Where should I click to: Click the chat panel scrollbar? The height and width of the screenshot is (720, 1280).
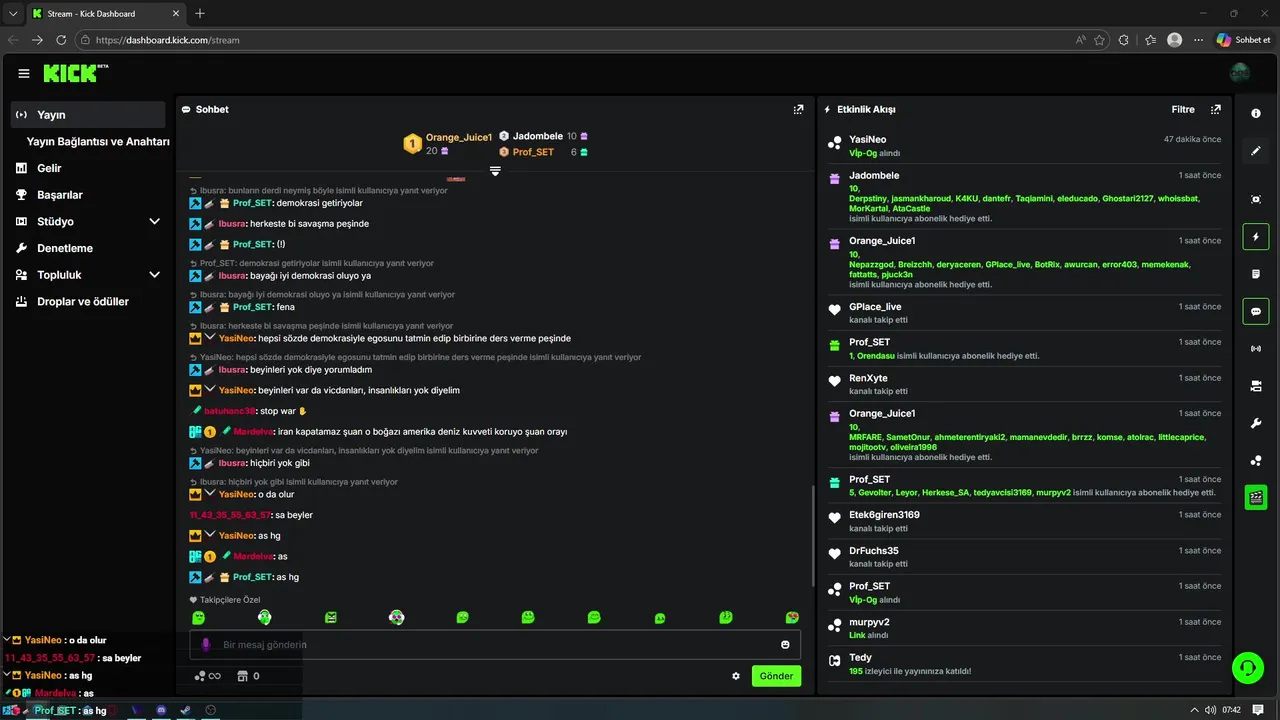(x=812, y=535)
